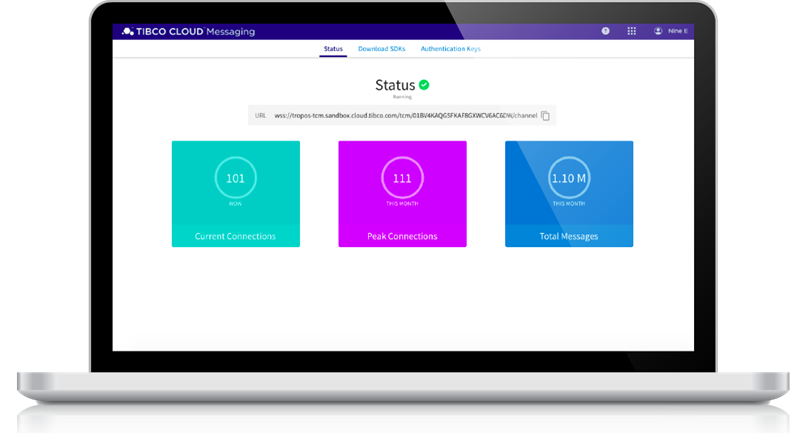
Task: Click the Peak Connections label
Action: pos(402,236)
